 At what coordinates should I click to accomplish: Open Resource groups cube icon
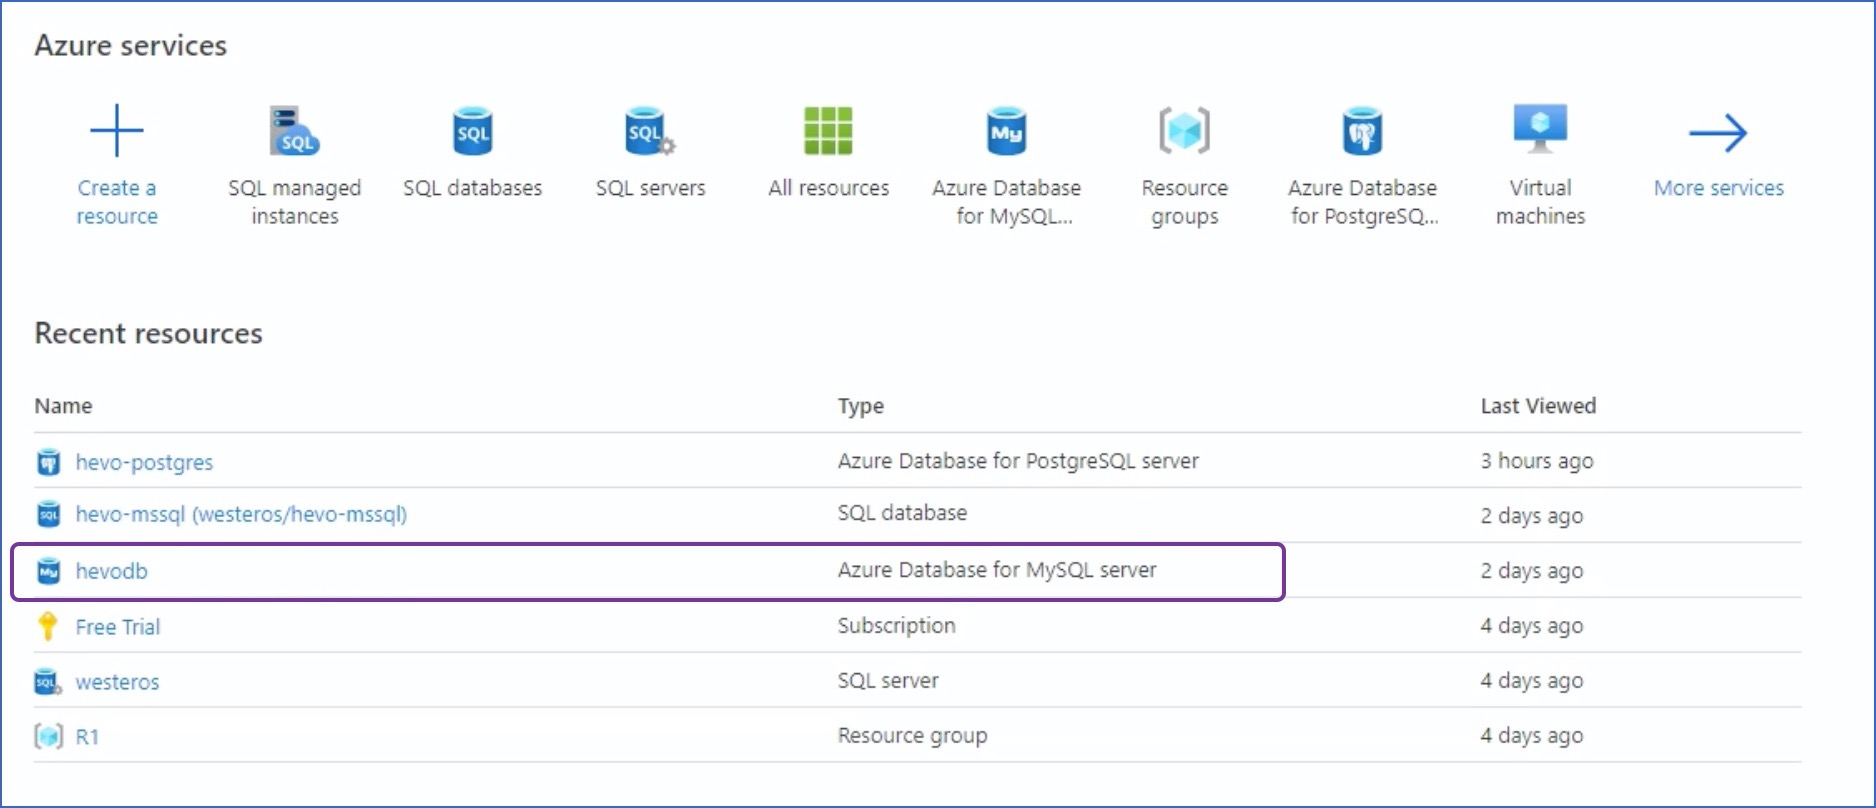click(1185, 131)
